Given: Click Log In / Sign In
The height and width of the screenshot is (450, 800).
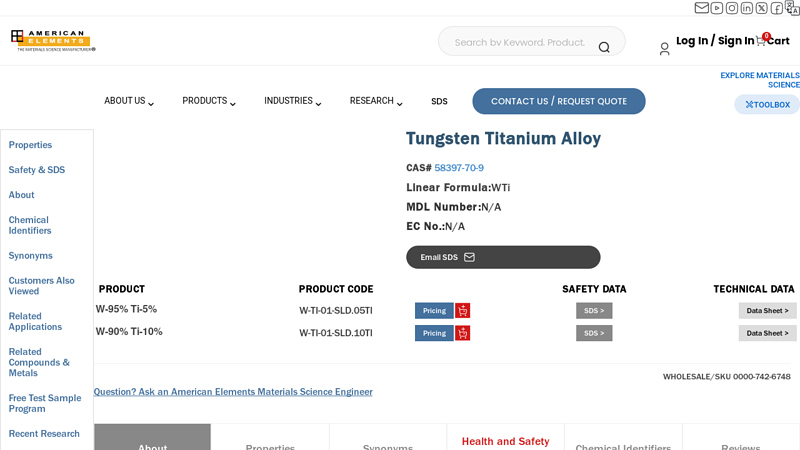Looking at the screenshot, I should pyautogui.click(x=715, y=40).
